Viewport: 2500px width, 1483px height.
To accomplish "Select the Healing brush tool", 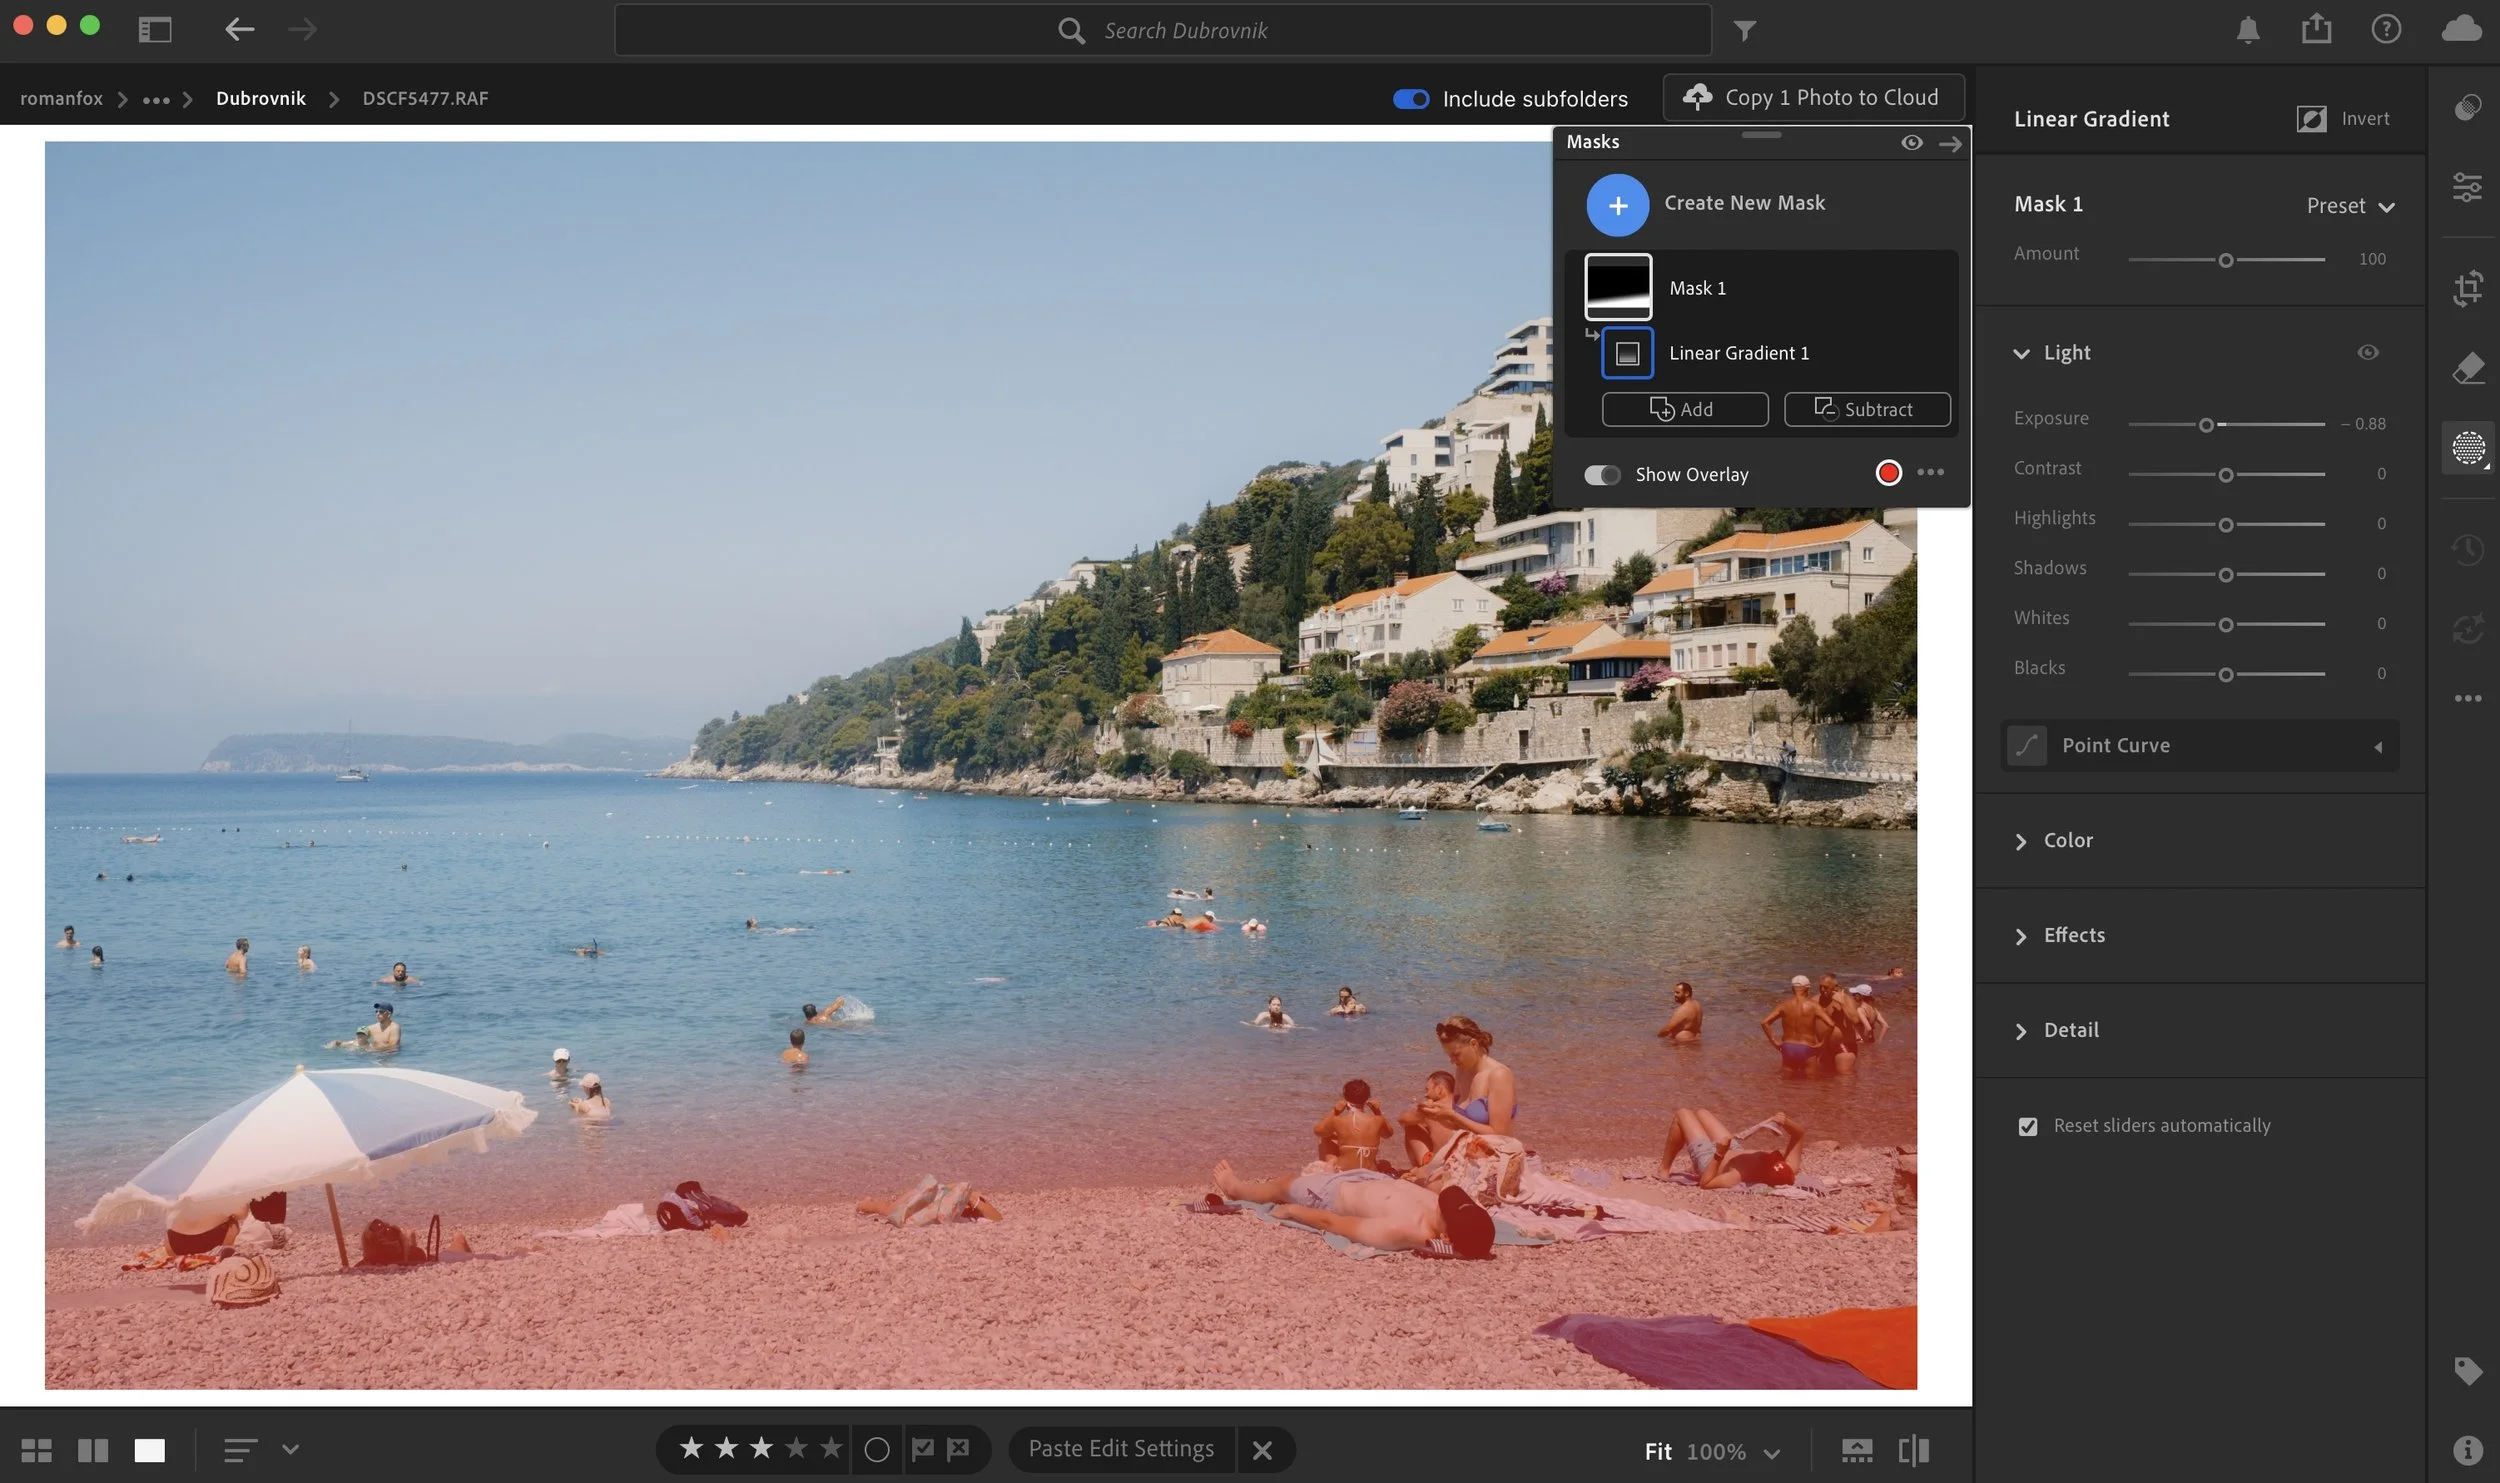I will 2467,368.
